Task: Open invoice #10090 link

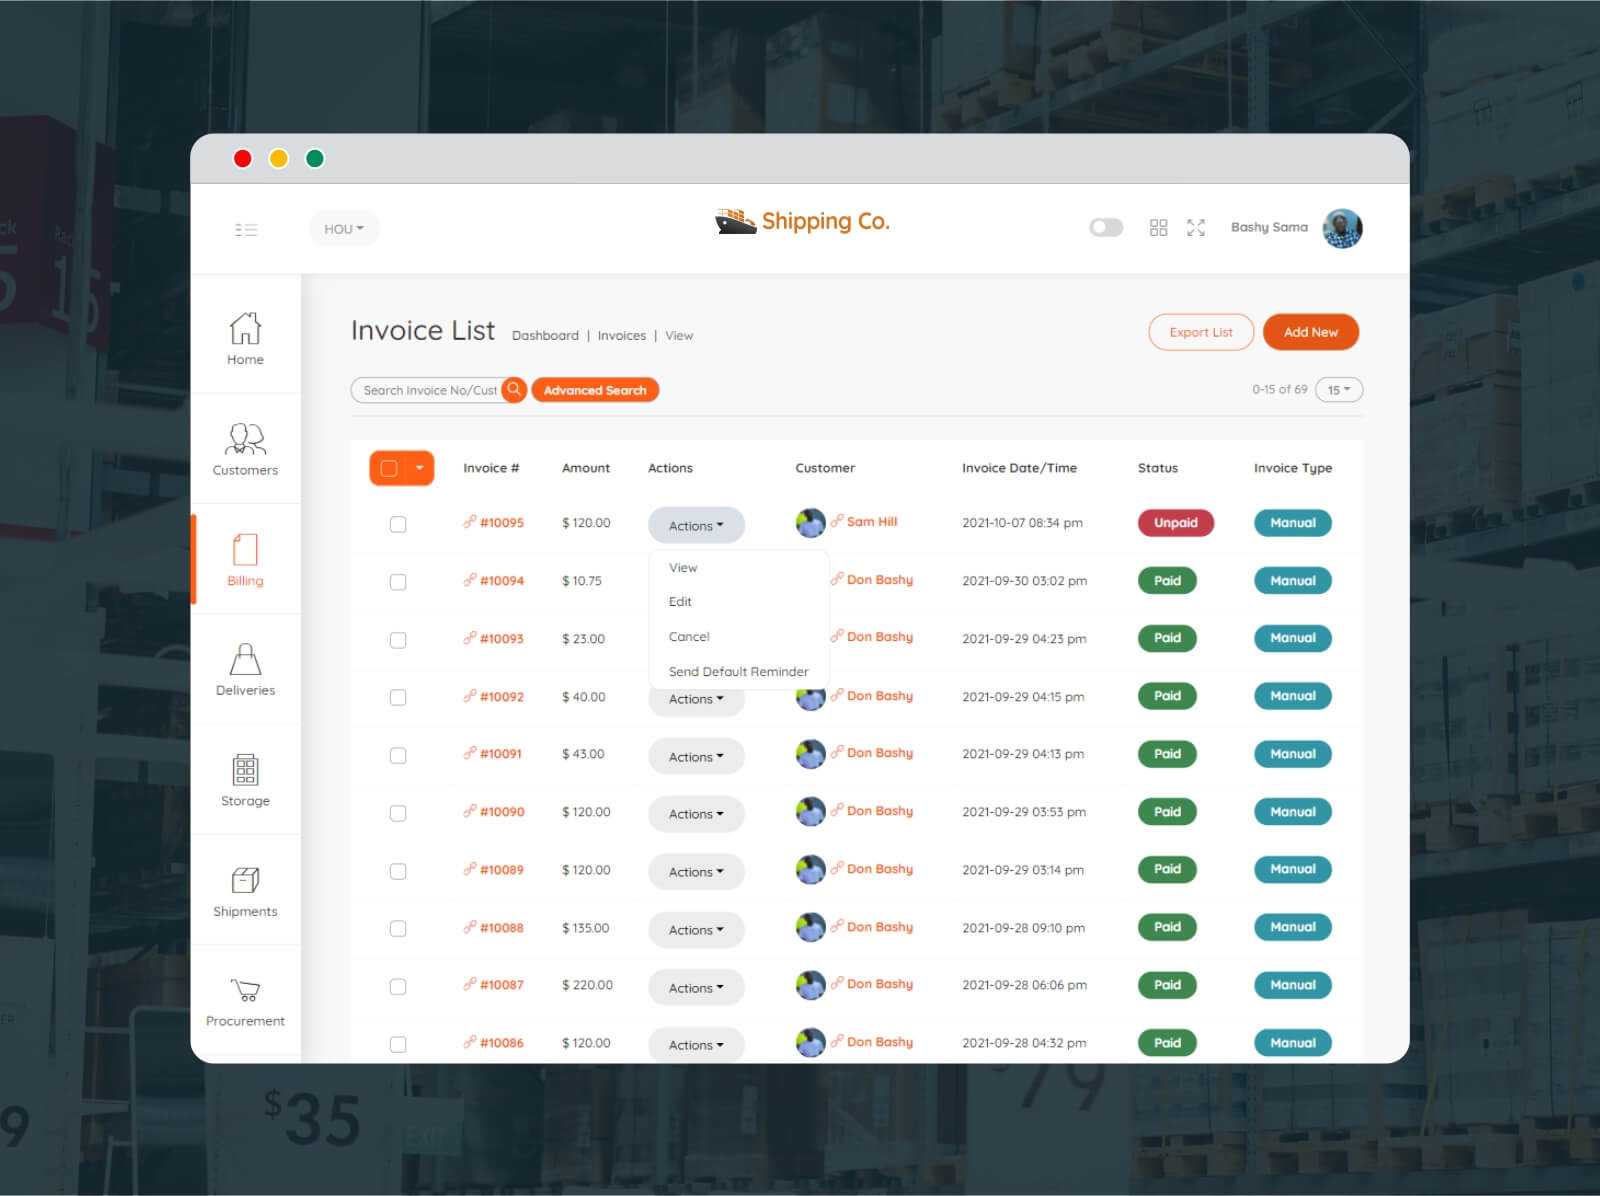Action: [x=502, y=812]
